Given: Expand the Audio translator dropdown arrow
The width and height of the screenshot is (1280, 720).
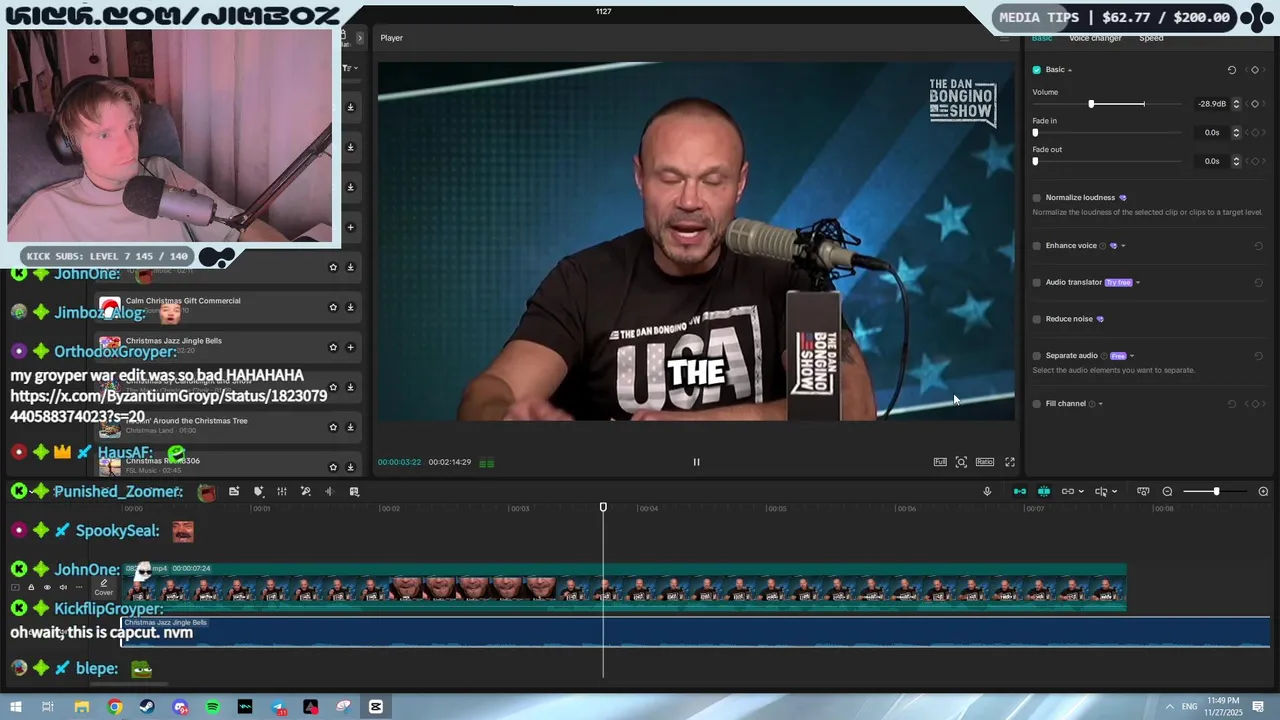Looking at the screenshot, I should (x=1138, y=283).
